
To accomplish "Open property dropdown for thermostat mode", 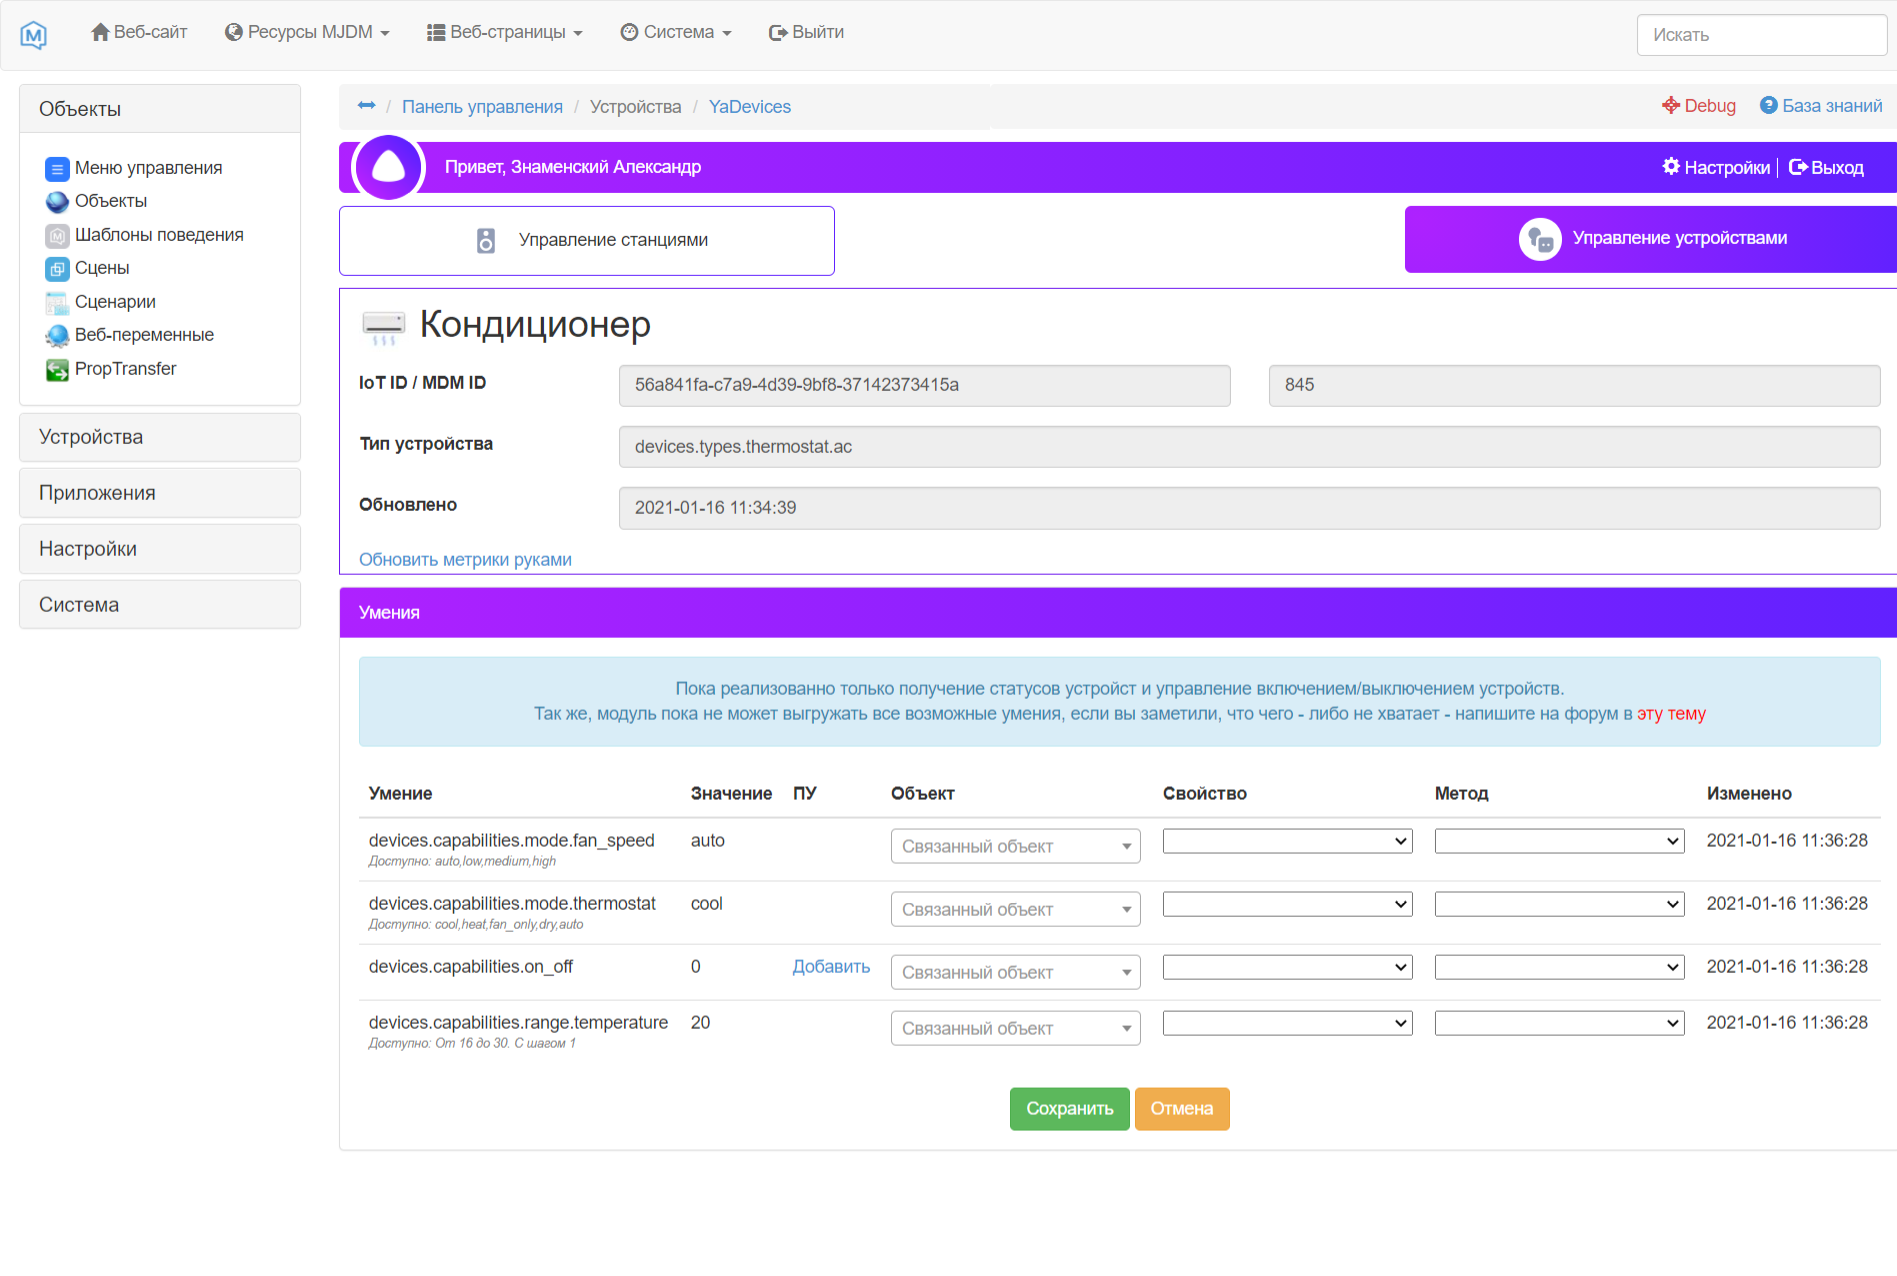I will [x=1287, y=904].
